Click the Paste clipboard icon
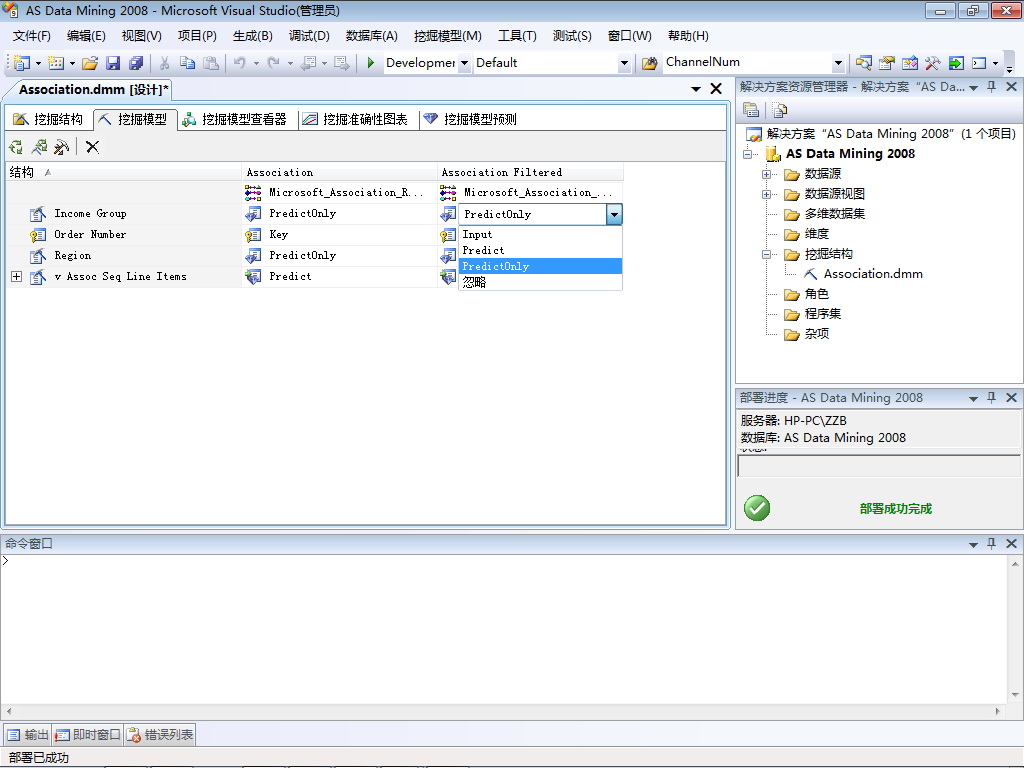Screen dimensions: 1024x768 [210, 63]
